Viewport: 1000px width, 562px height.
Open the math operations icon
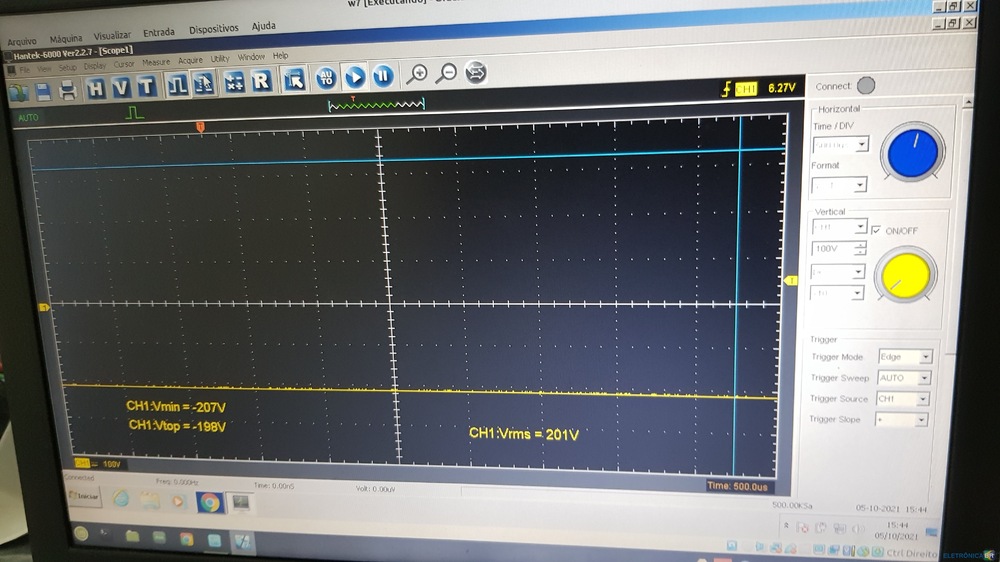(x=233, y=82)
